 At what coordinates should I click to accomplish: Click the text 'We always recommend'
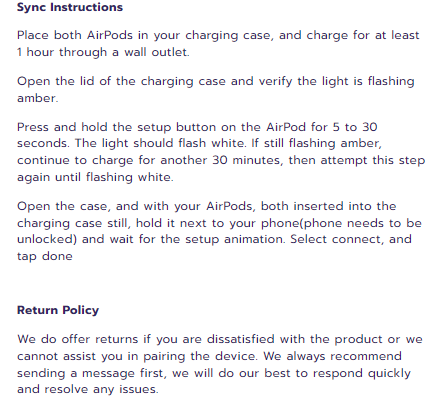click(x=332, y=356)
